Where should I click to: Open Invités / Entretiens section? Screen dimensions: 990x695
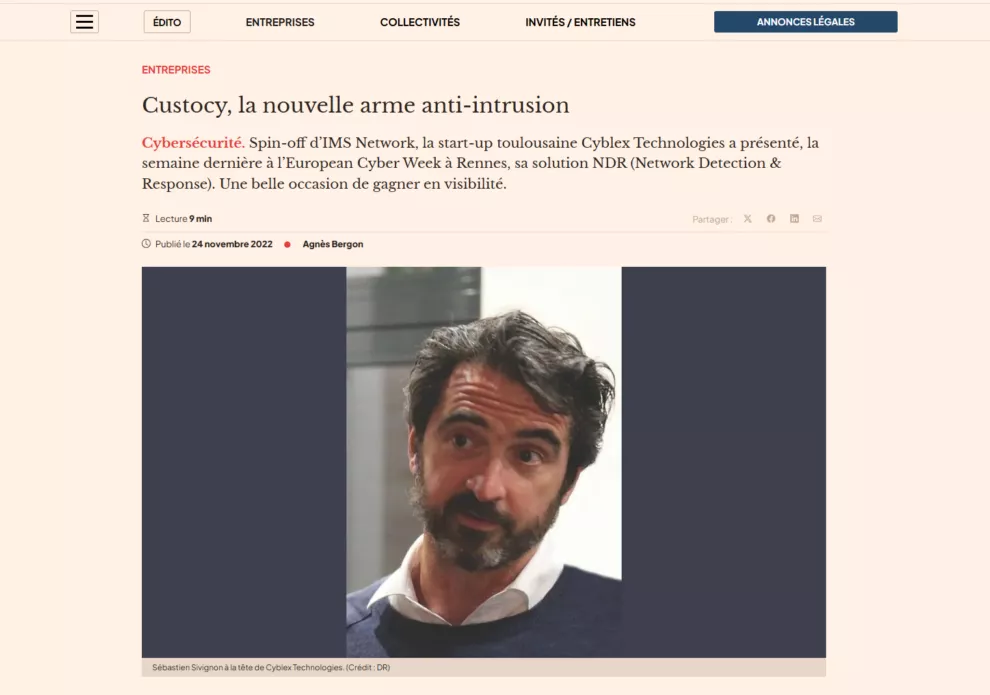pos(580,22)
